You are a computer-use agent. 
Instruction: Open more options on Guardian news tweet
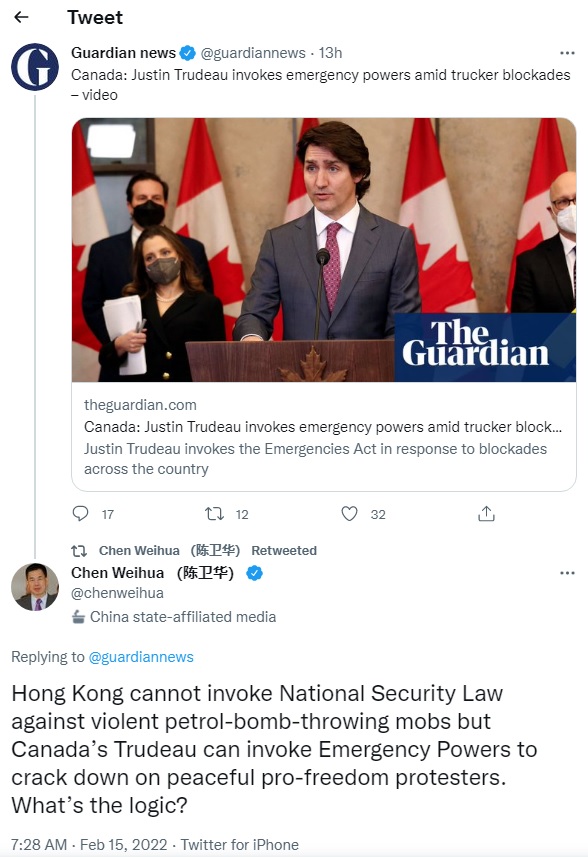567,53
